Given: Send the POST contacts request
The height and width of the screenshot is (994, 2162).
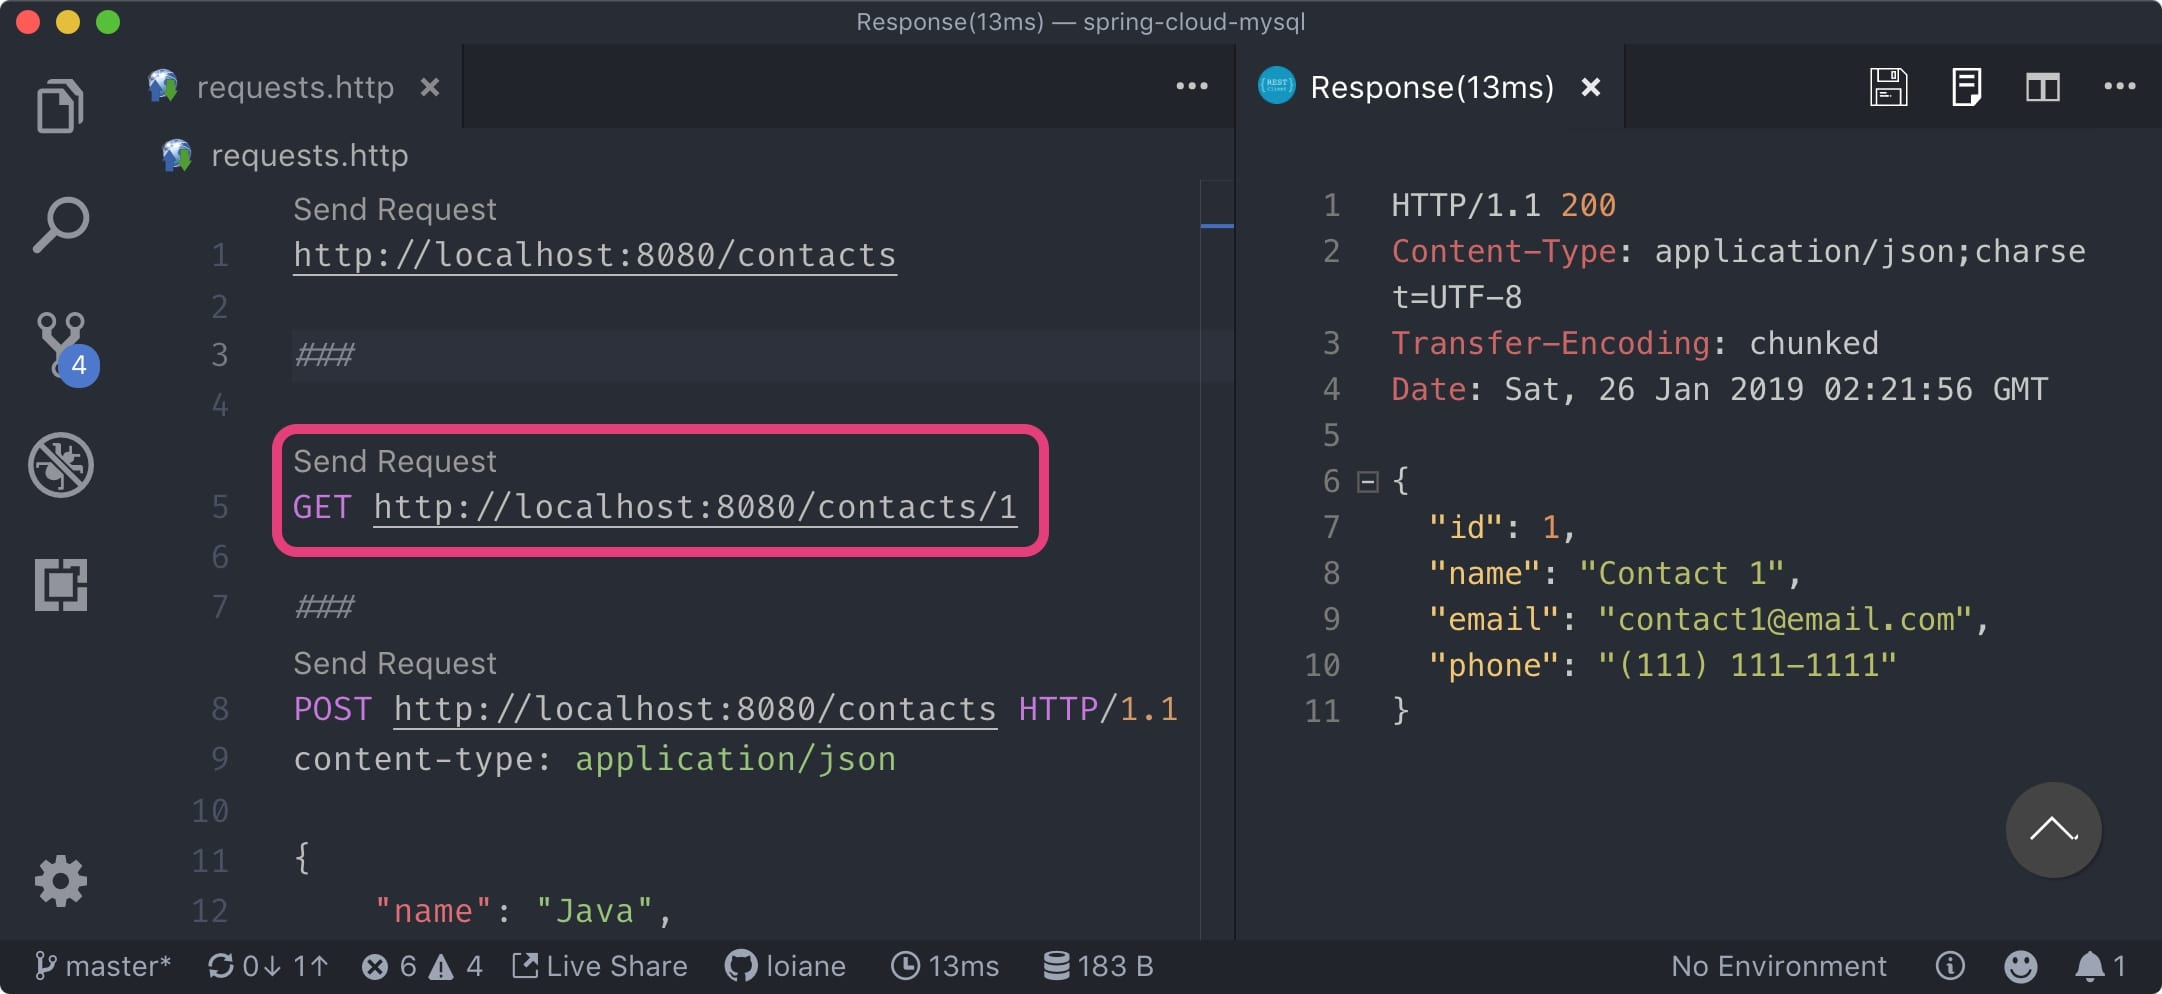Looking at the screenshot, I should [394, 662].
